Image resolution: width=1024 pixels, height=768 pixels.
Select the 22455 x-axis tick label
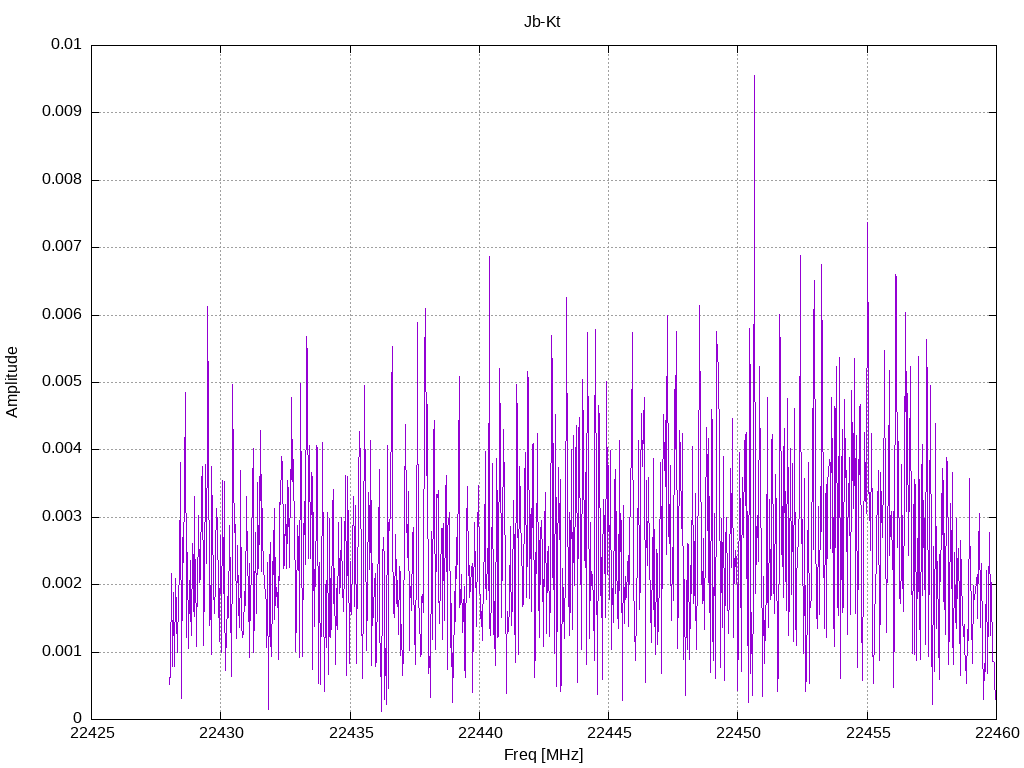coord(867,735)
